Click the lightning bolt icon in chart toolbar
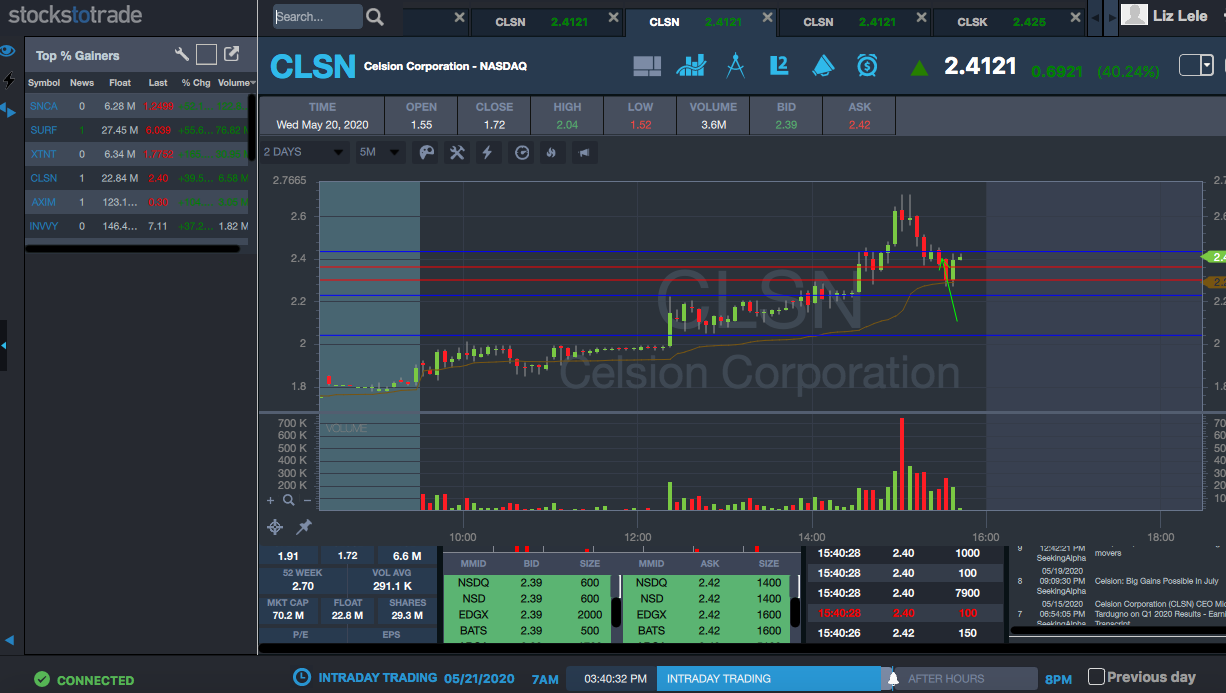The width and height of the screenshot is (1226, 693). [x=488, y=152]
